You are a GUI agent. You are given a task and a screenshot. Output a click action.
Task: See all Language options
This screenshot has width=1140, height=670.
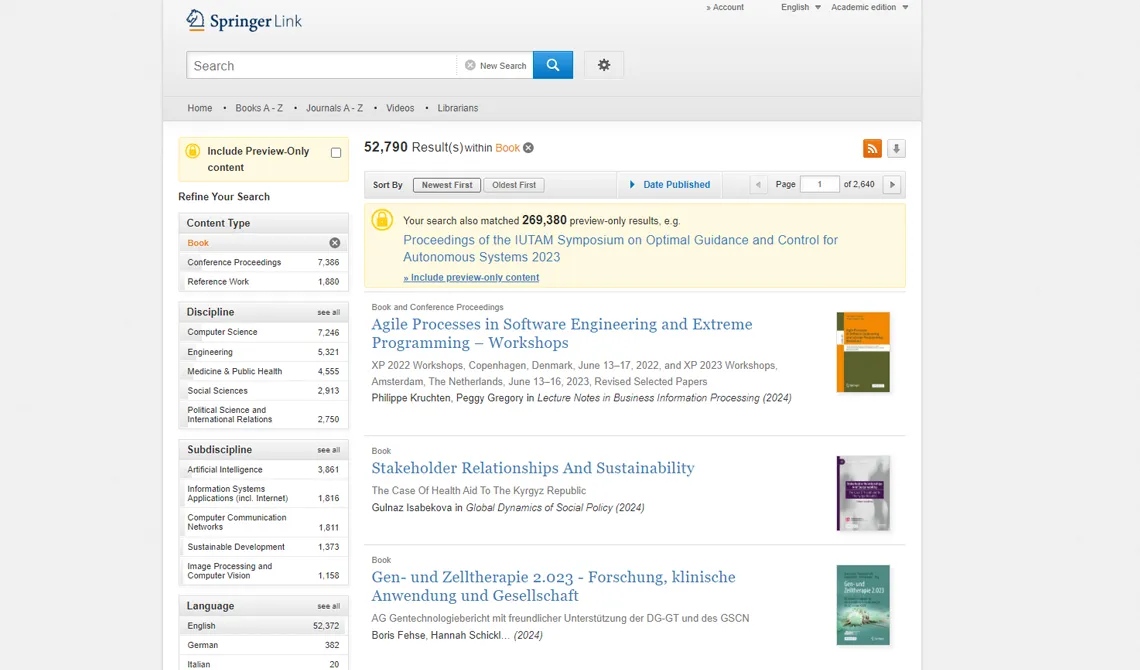coord(328,606)
